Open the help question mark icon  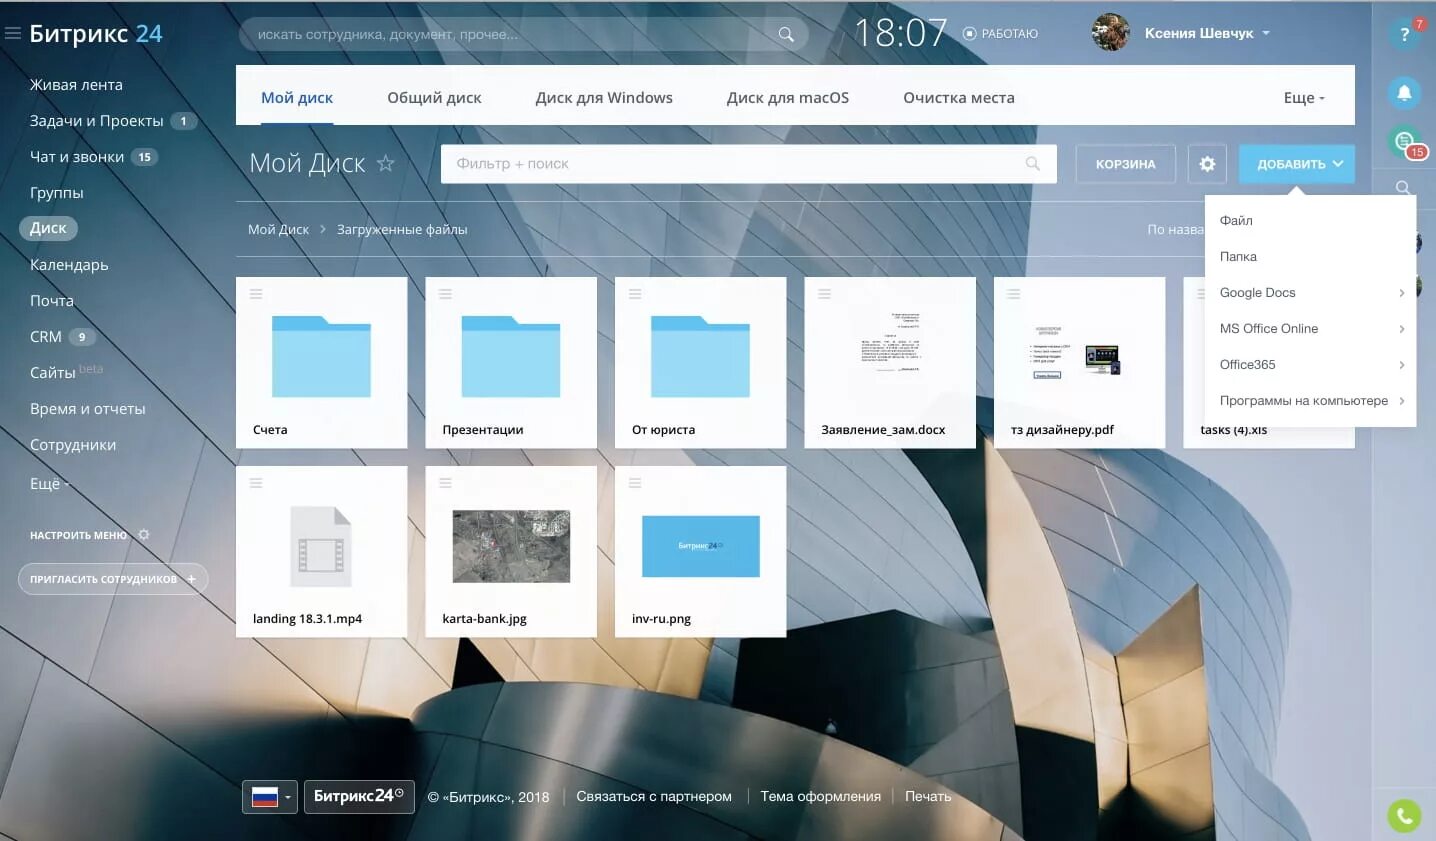[x=1404, y=35]
